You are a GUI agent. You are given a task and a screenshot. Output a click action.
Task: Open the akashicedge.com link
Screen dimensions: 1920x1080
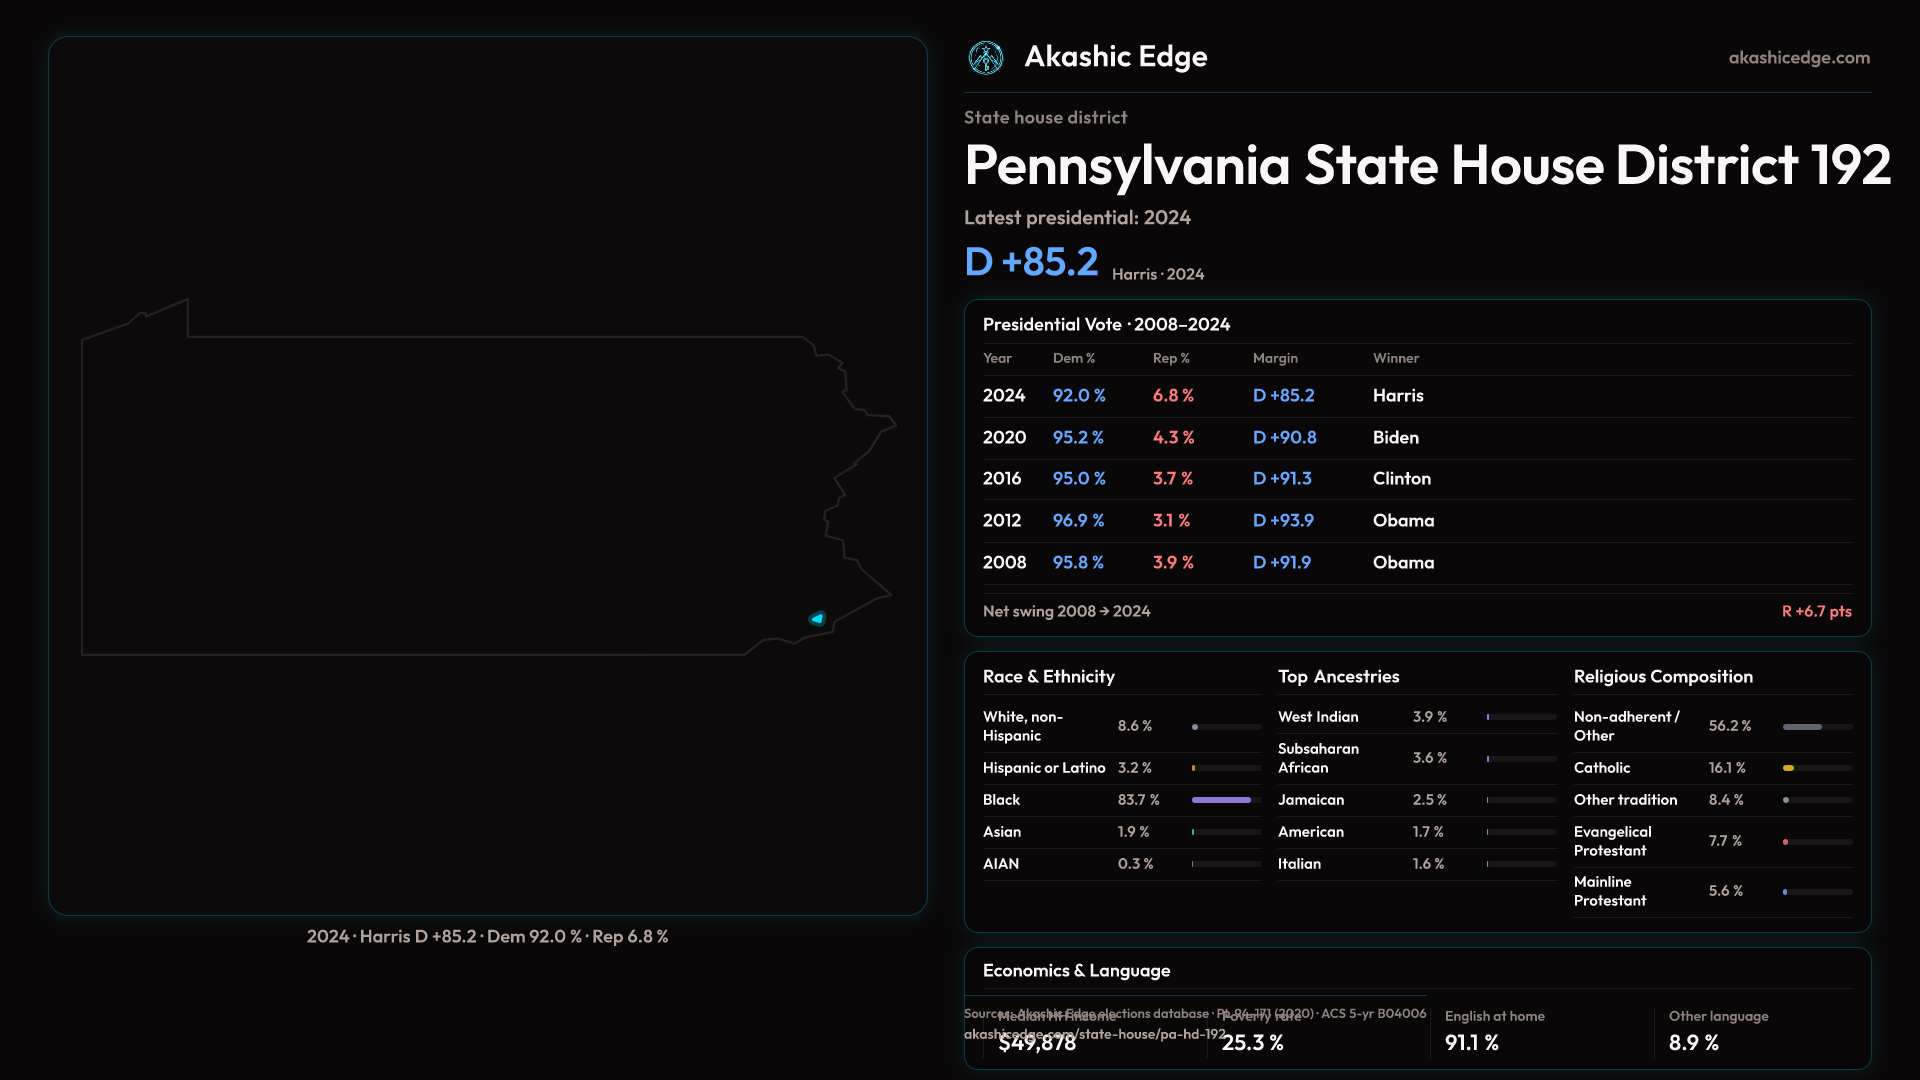[1798, 58]
